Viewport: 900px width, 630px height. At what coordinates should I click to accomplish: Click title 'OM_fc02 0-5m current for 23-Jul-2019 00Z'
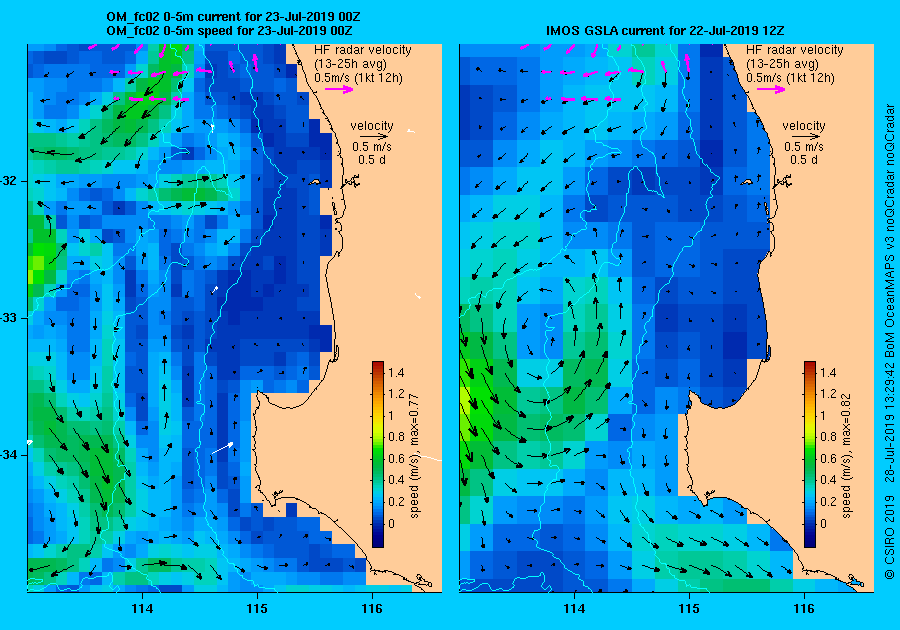tap(233, 17)
